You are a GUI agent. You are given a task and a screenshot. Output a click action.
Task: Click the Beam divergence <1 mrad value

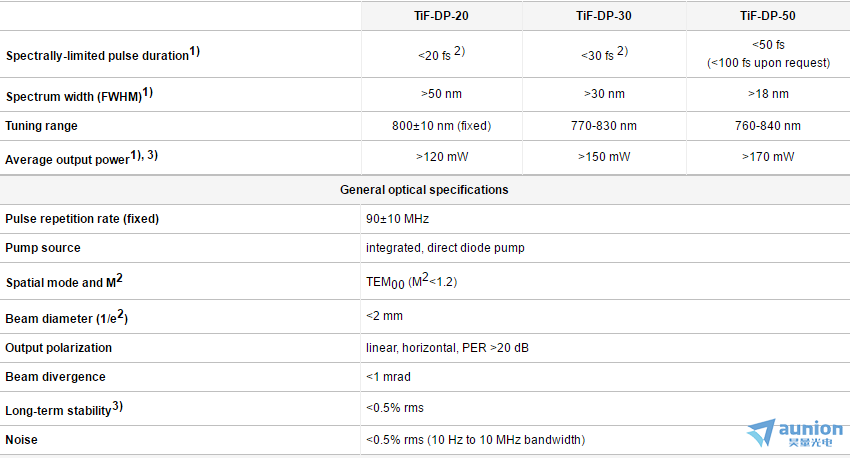point(388,377)
